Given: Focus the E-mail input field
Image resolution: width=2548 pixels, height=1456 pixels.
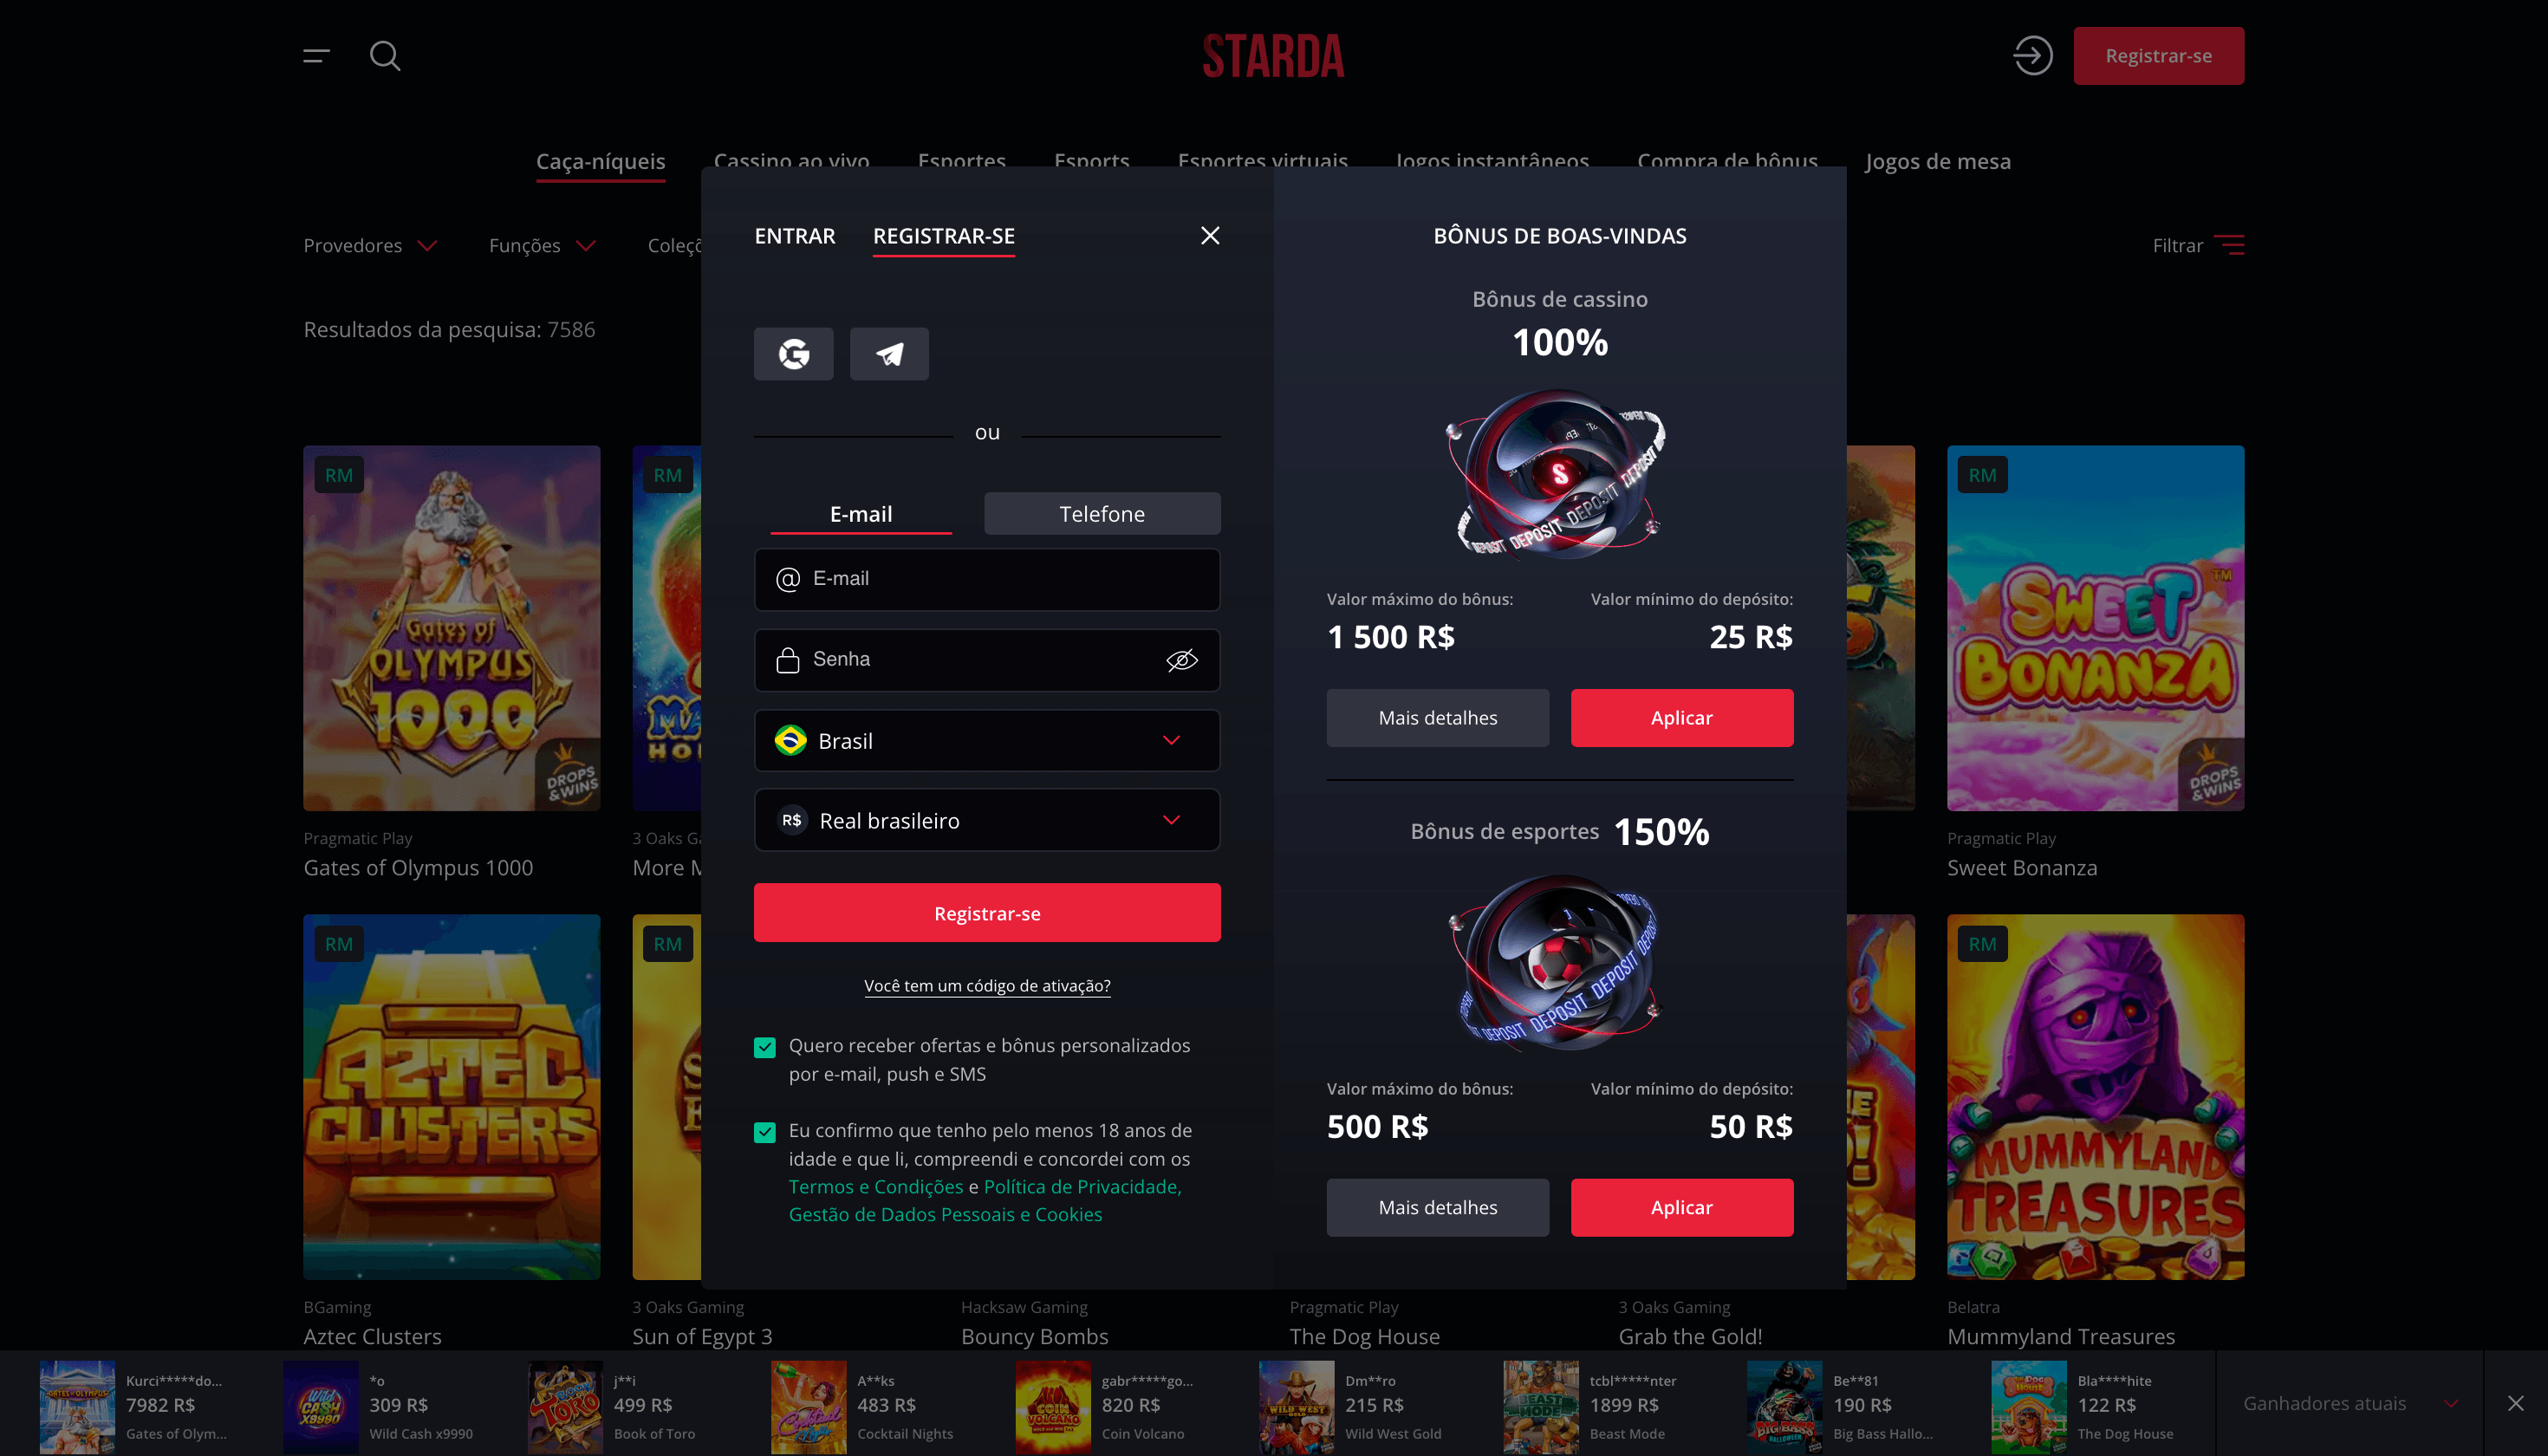Looking at the screenshot, I should [987, 579].
